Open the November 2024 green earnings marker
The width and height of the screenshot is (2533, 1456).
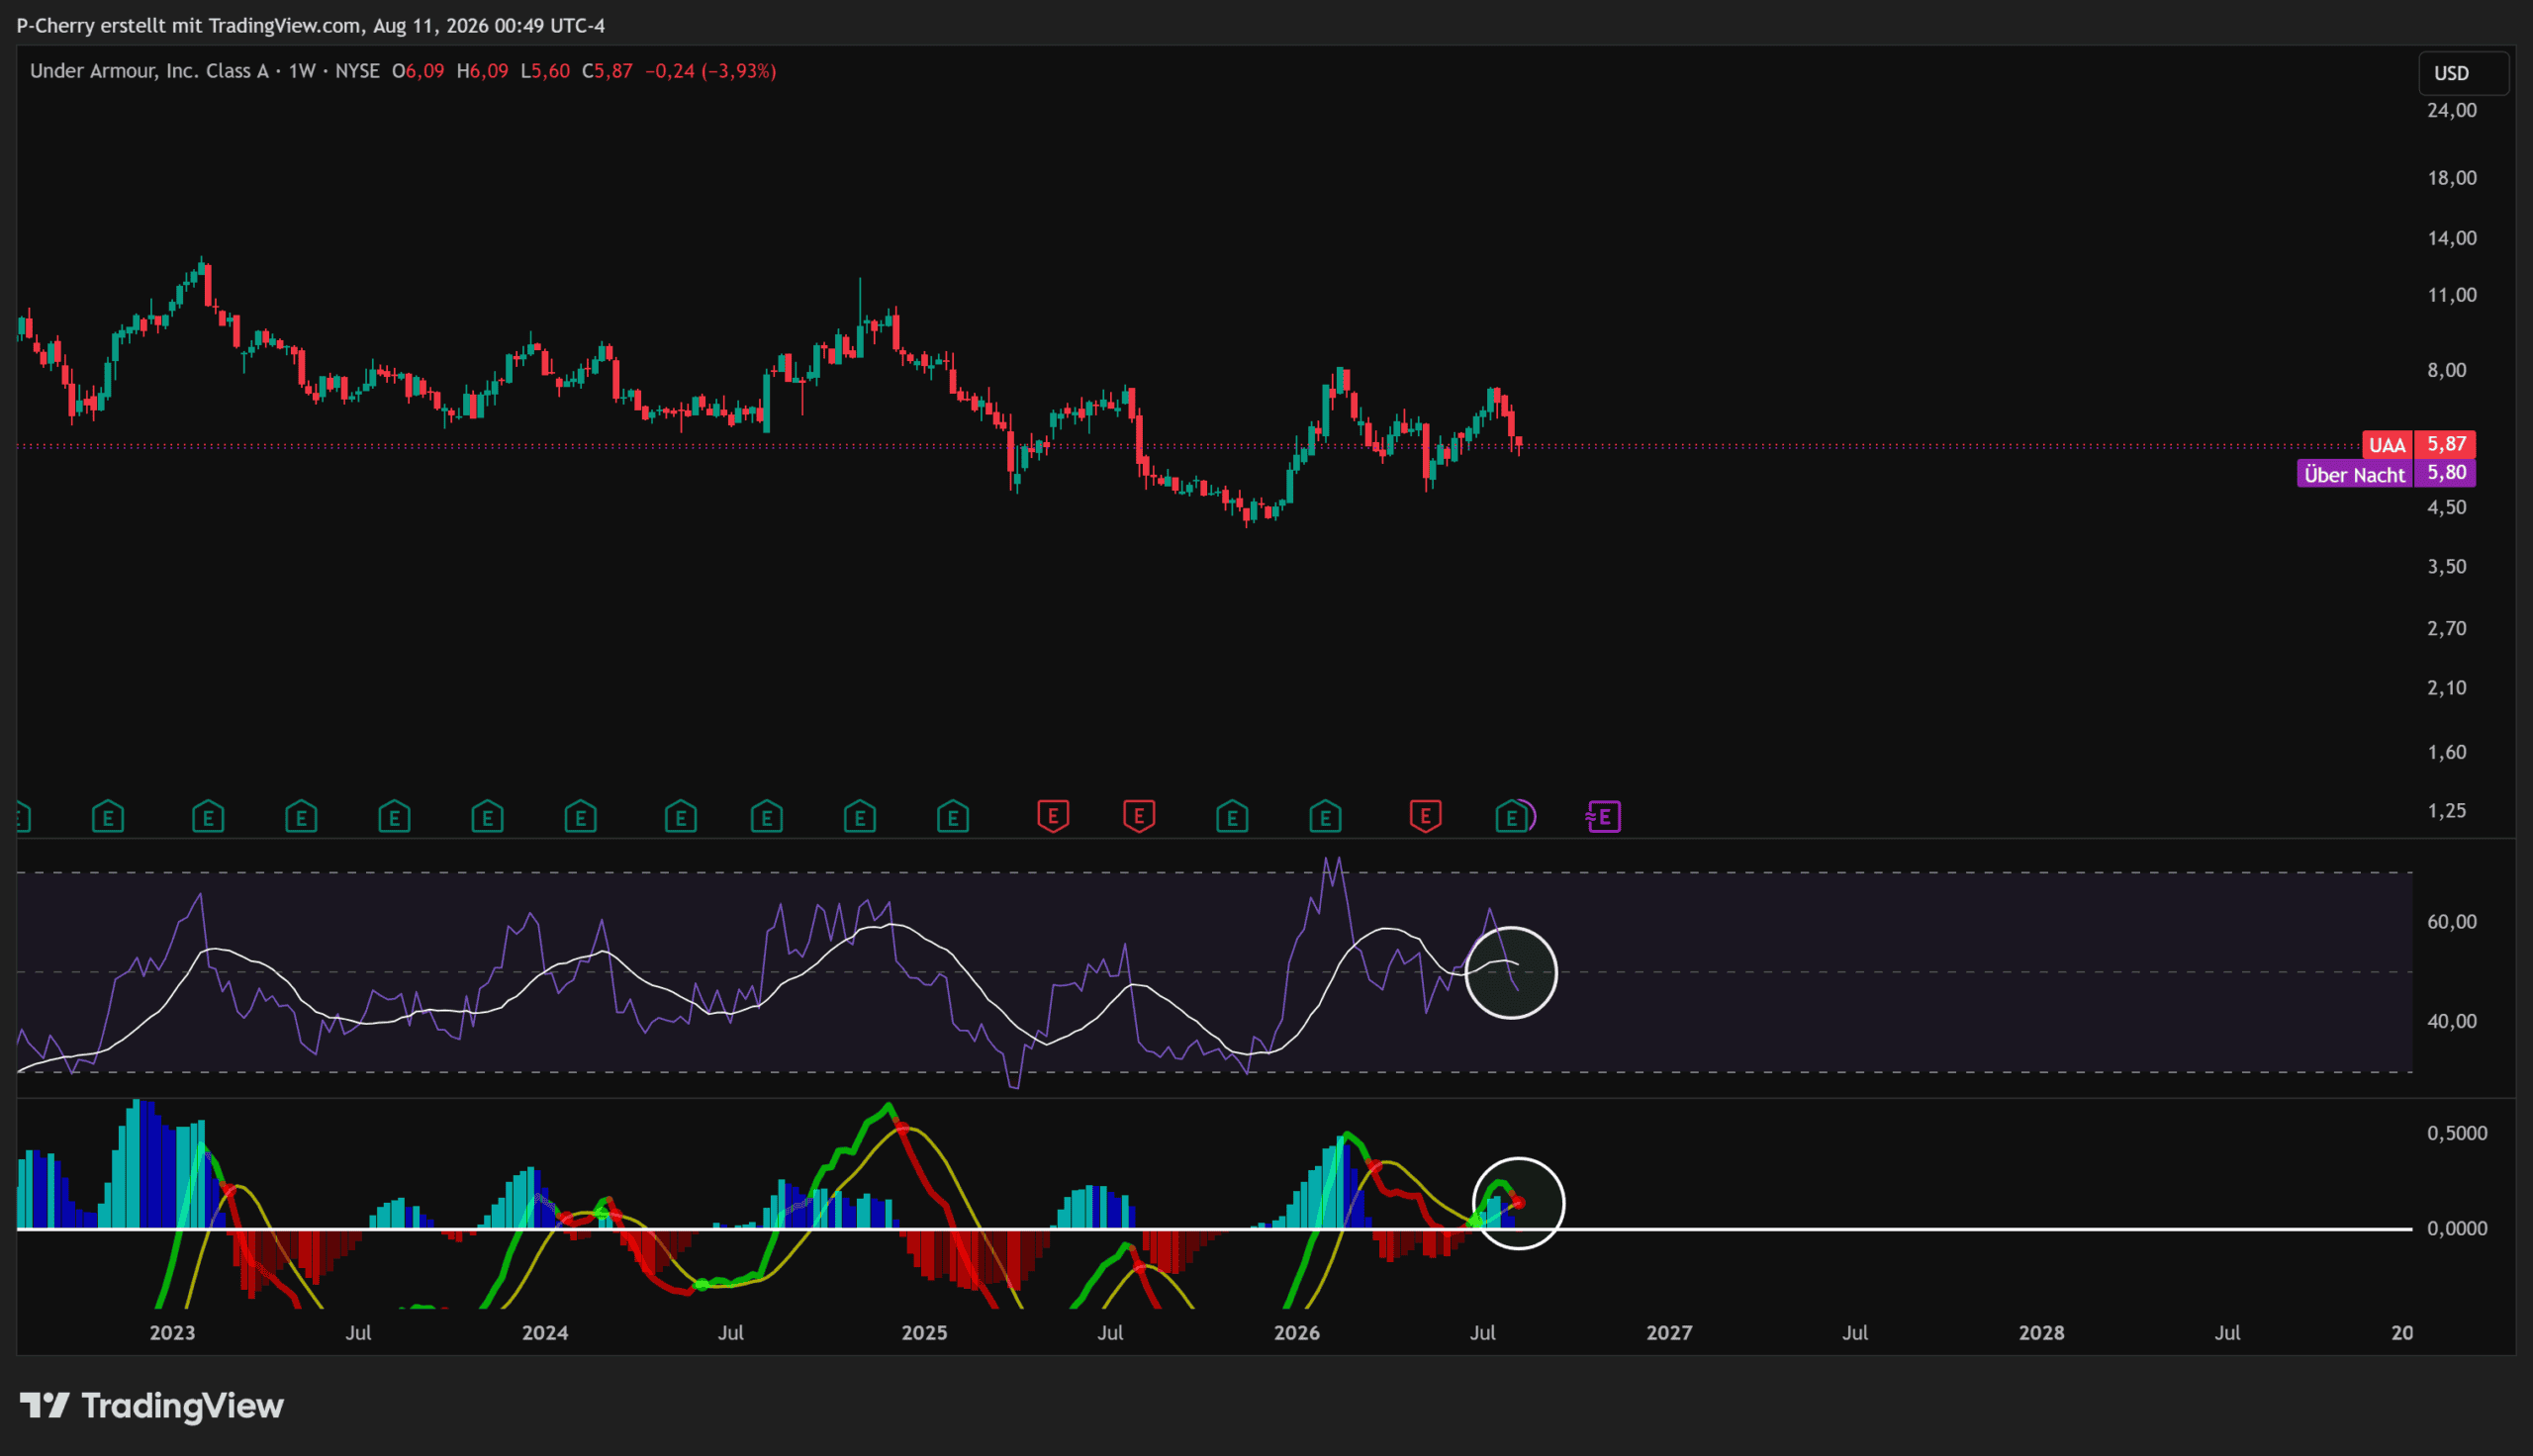click(x=860, y=817)
